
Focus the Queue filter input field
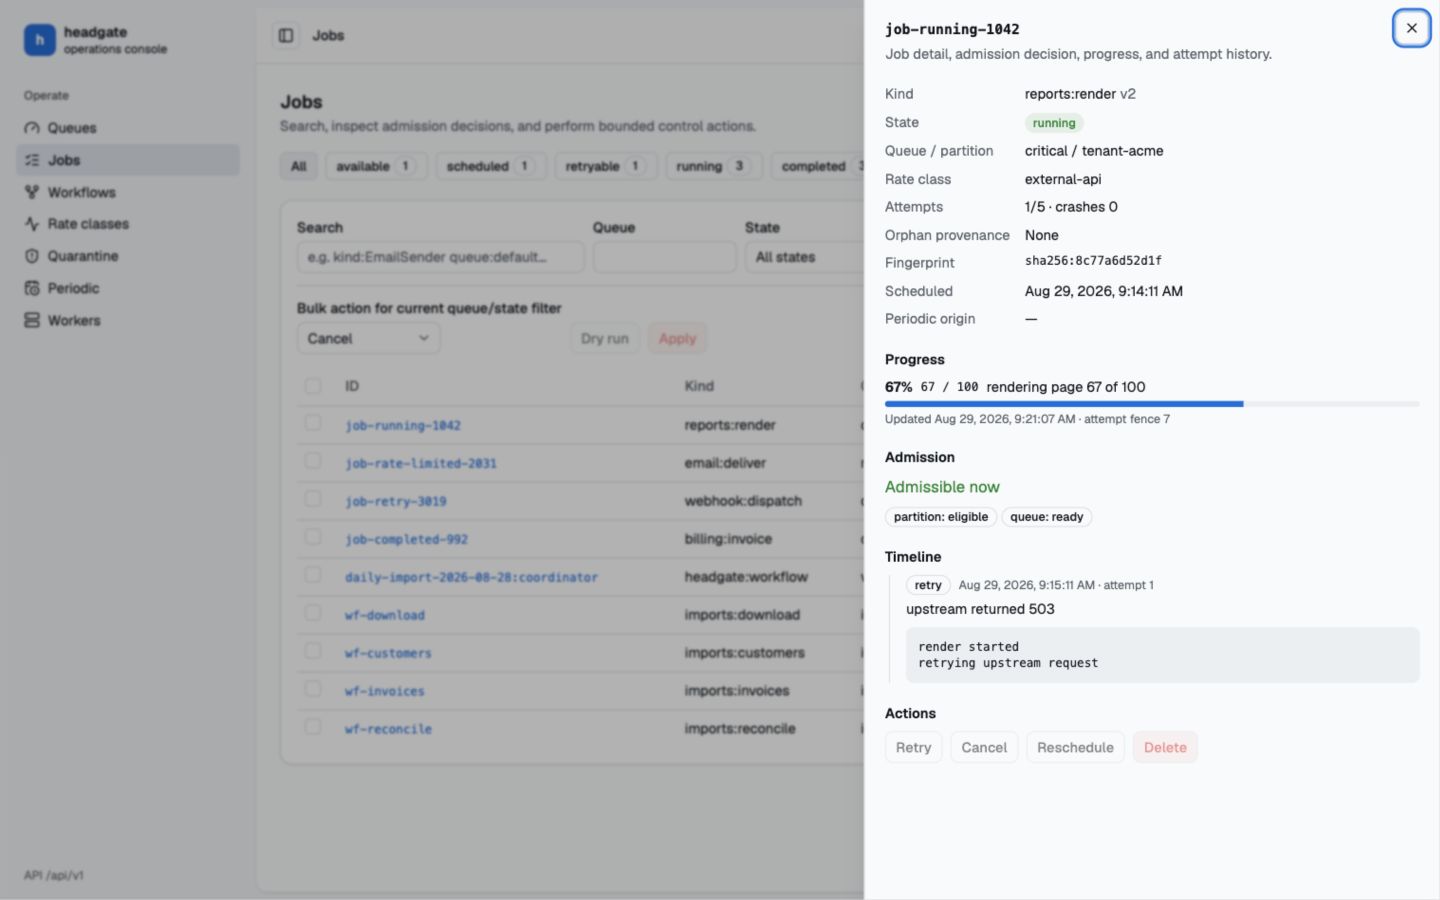665,257
